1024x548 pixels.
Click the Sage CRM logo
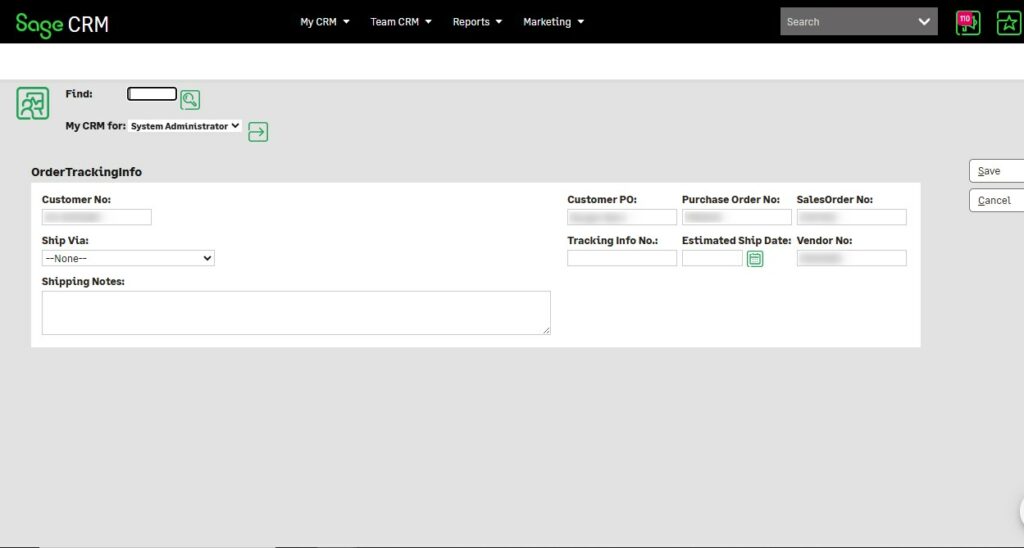62,23
